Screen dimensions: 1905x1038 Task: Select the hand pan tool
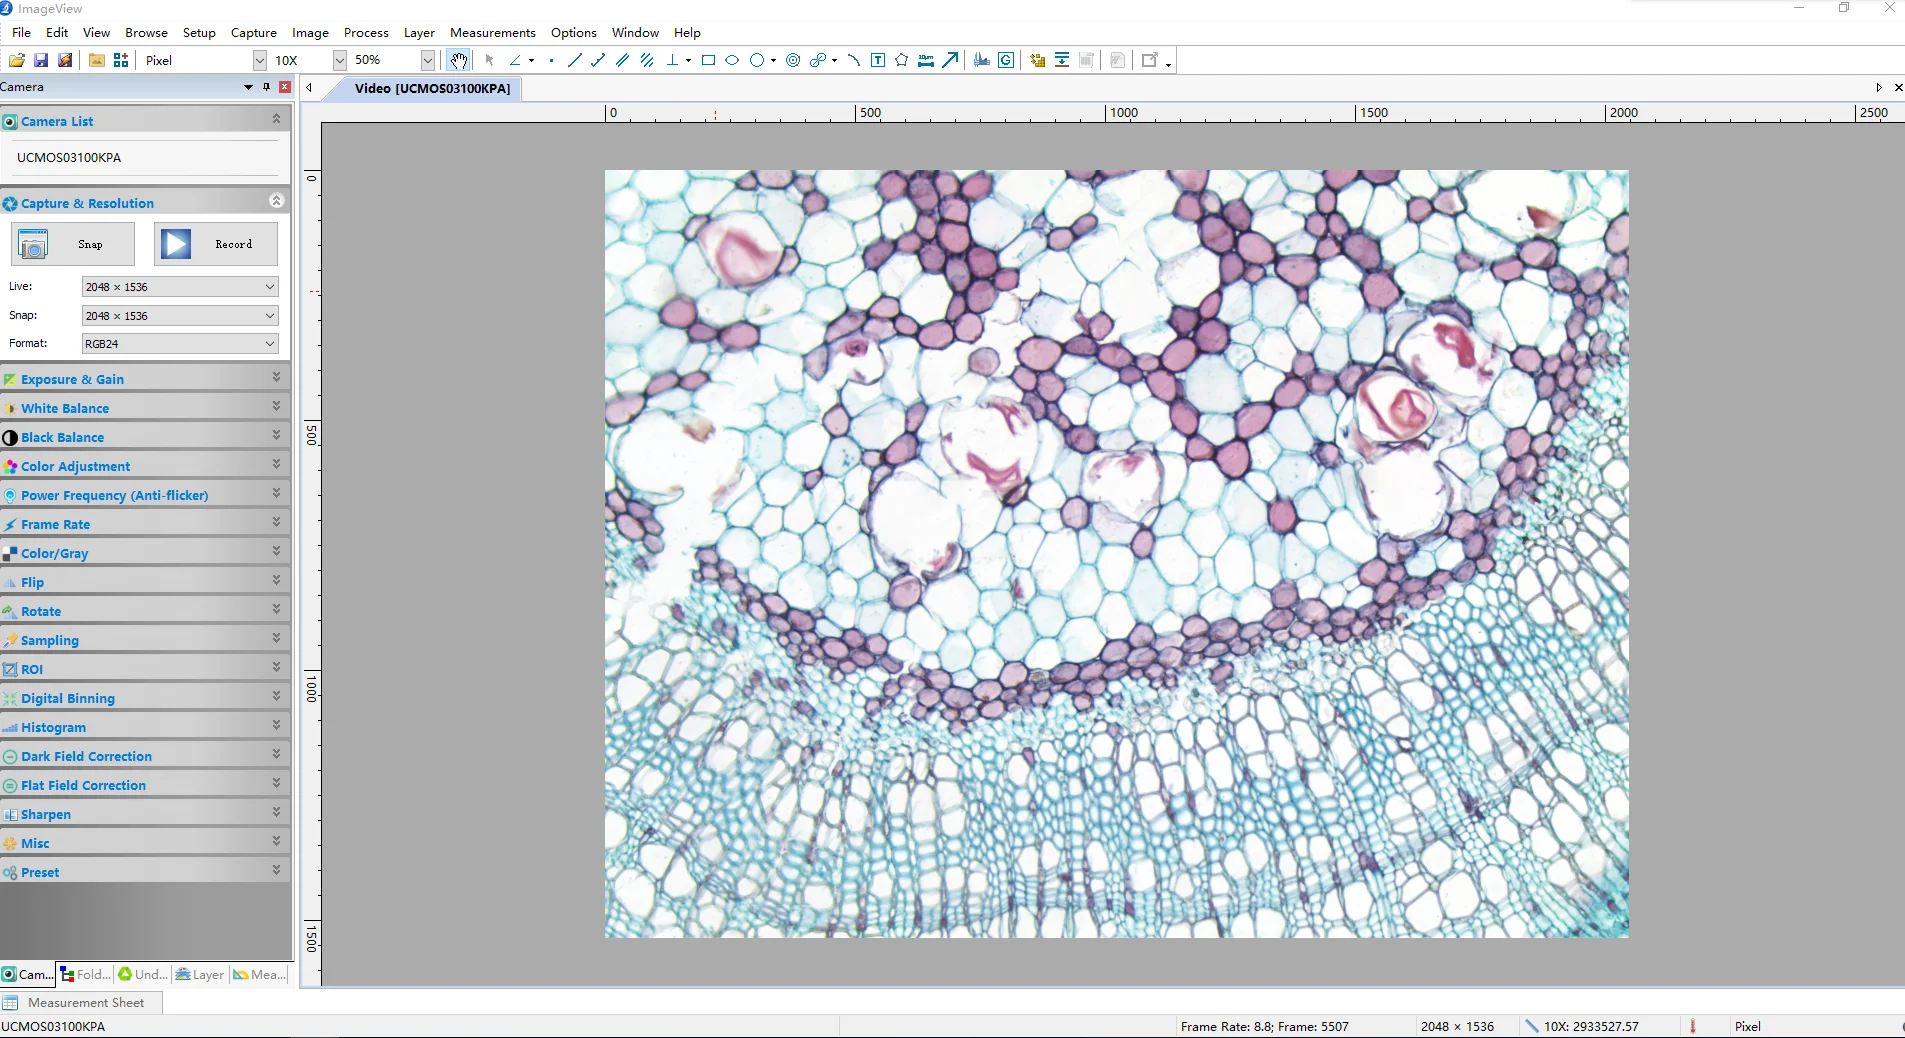[x=458, y=60]
